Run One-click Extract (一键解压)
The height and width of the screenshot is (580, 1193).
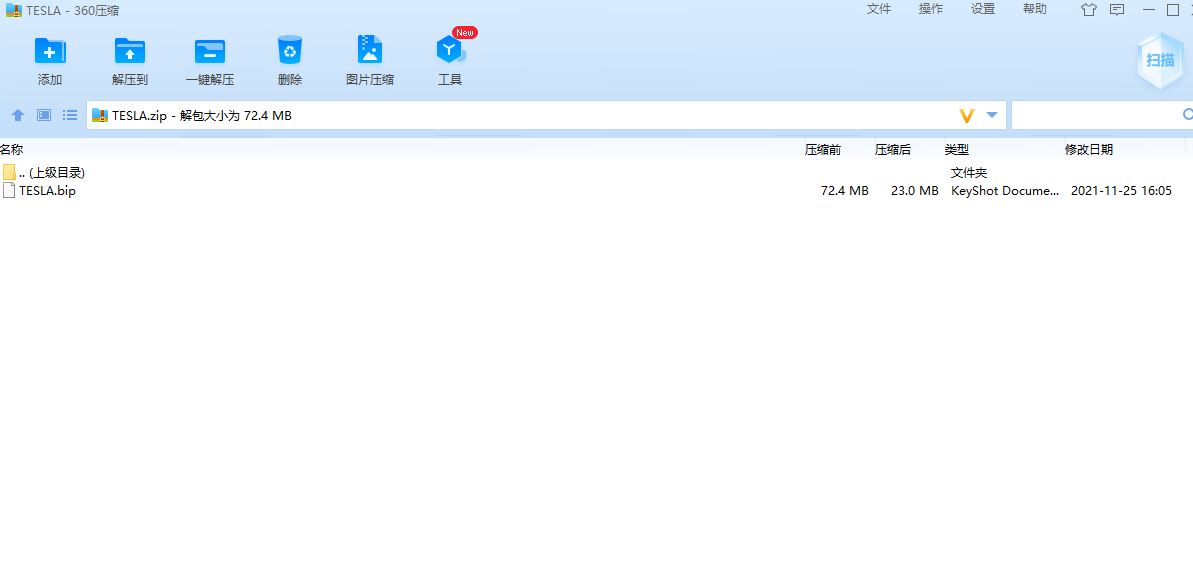pyautogui.click(x=209, y=51)
